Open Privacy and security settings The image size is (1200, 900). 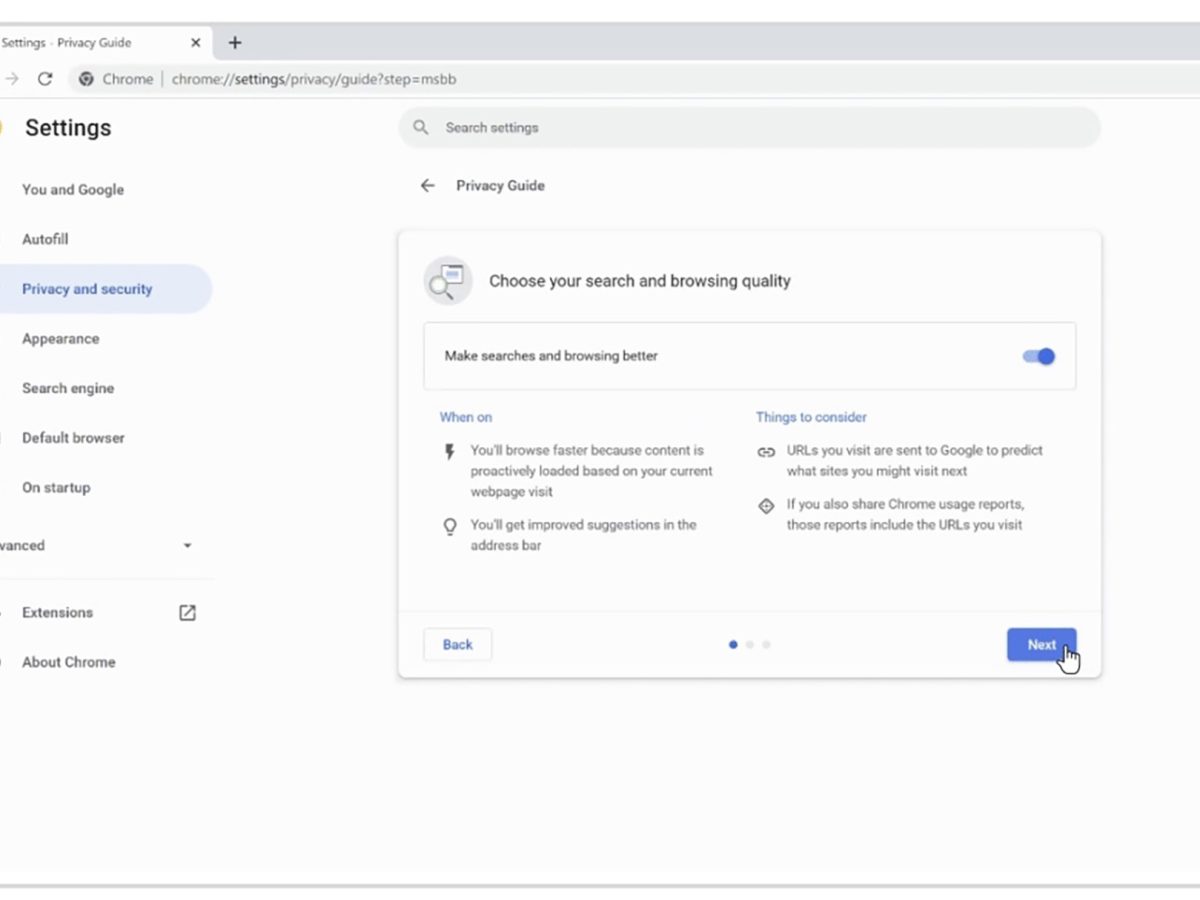87,289
